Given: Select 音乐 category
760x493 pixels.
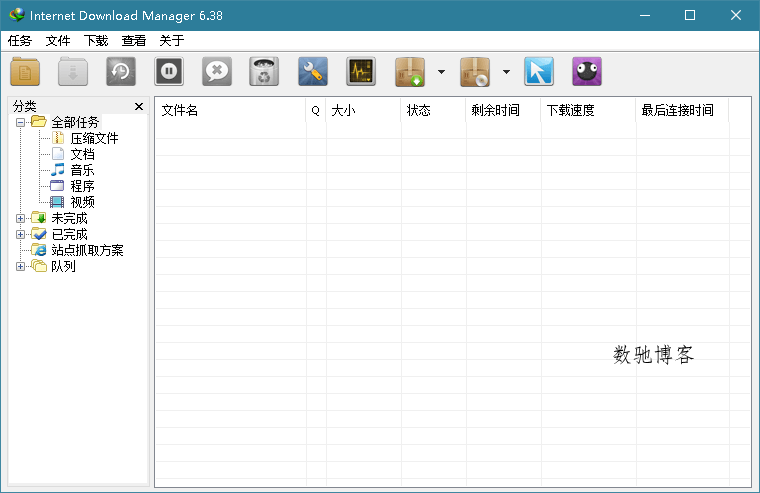Looking at the screenshot, I should [82, 170].
